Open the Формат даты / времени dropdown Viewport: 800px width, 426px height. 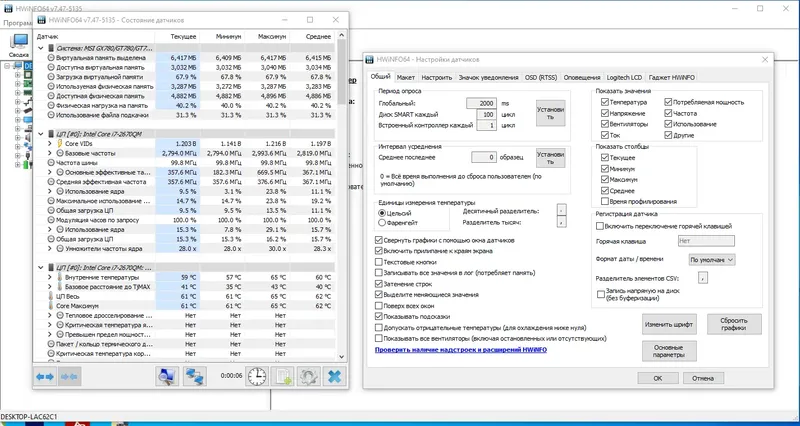(712, 260)
